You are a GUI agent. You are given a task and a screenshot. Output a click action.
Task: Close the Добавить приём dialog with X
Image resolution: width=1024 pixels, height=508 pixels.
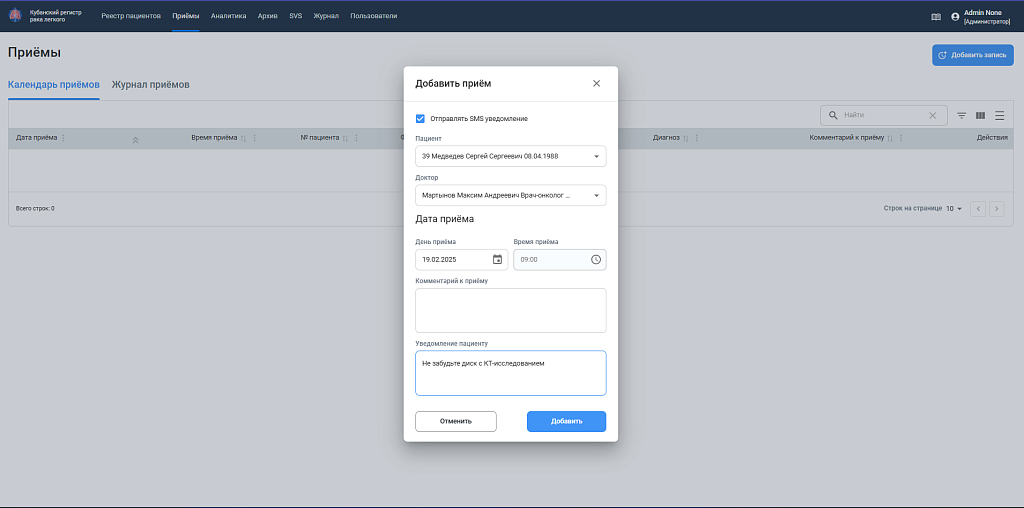[x=596, y=83]
